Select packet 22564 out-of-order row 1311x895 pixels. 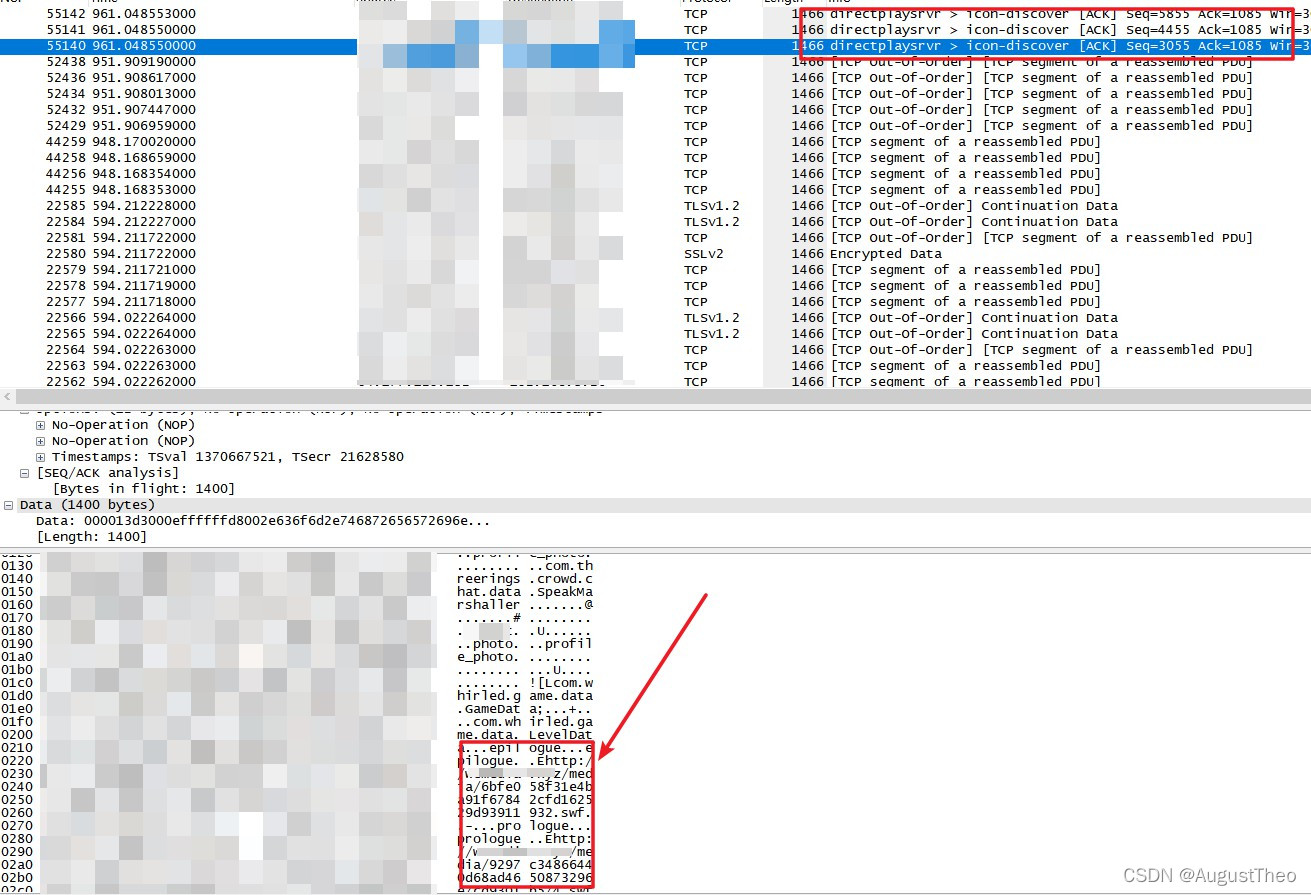[655, 350]
